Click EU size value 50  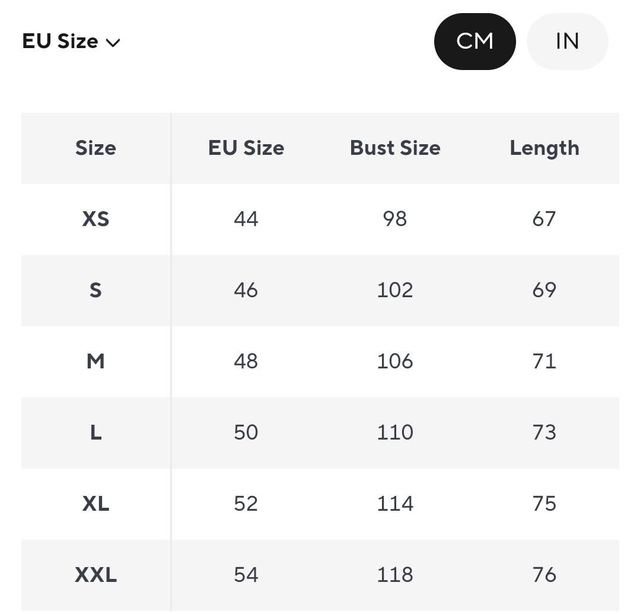pyautogui.click(x=246, y=432)
